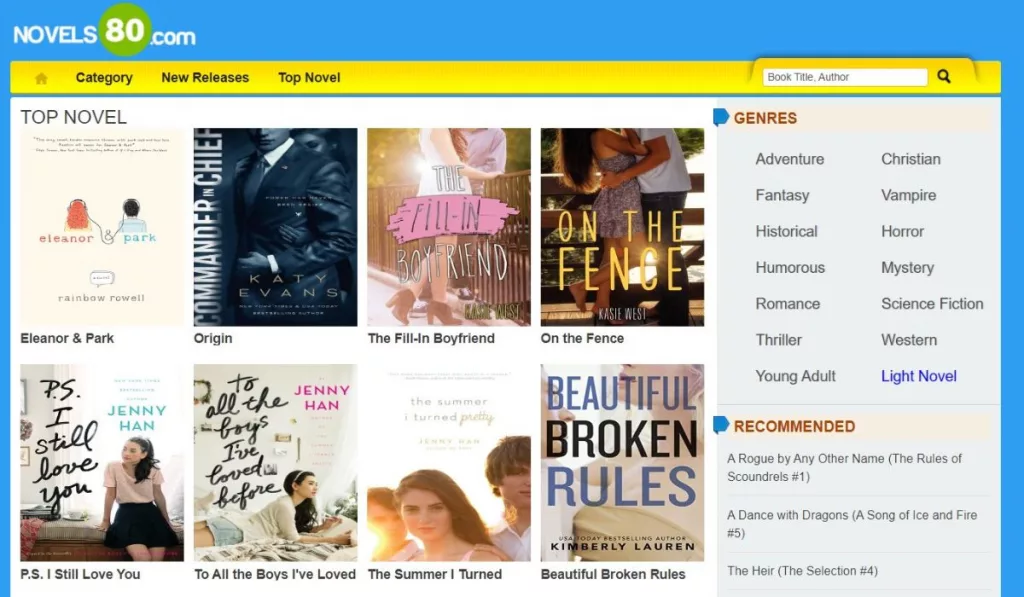The image size is (1024, 597).
Task: Select the Vampire genre link
Action: [908, 195]
